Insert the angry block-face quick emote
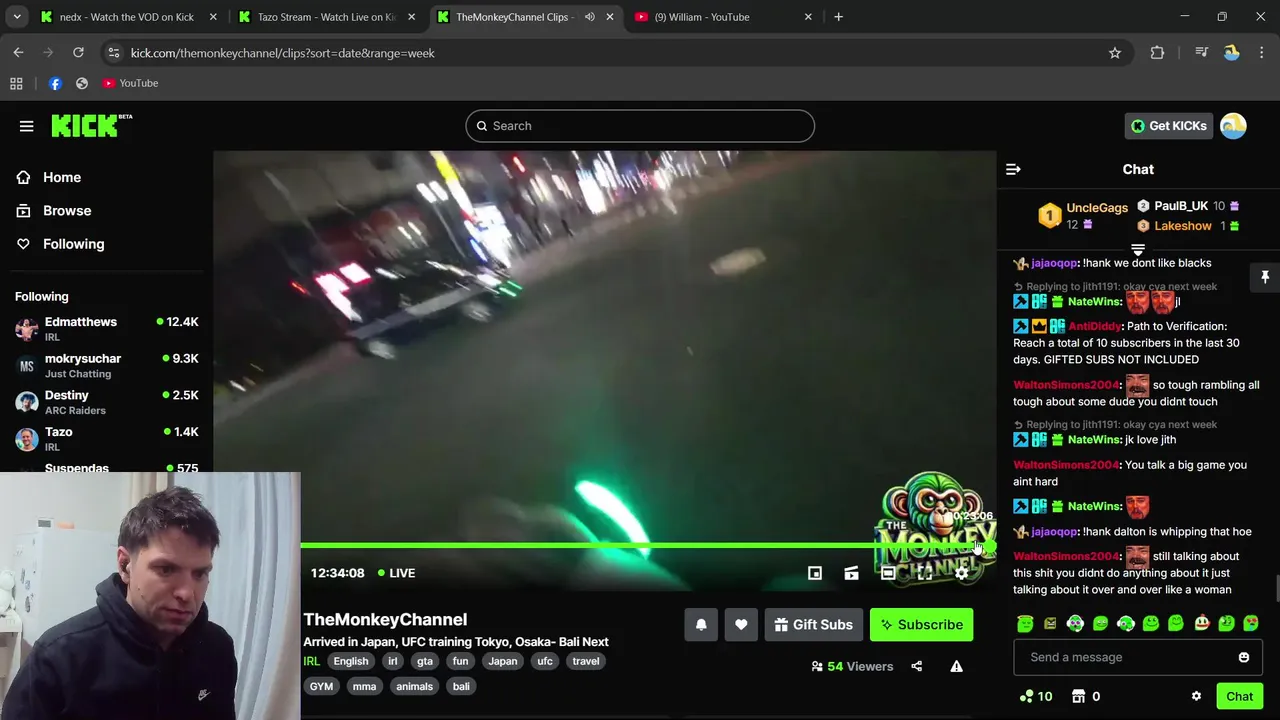Image resolution: width=1280 pixels, height=720 pixels. pos(1050,623)
